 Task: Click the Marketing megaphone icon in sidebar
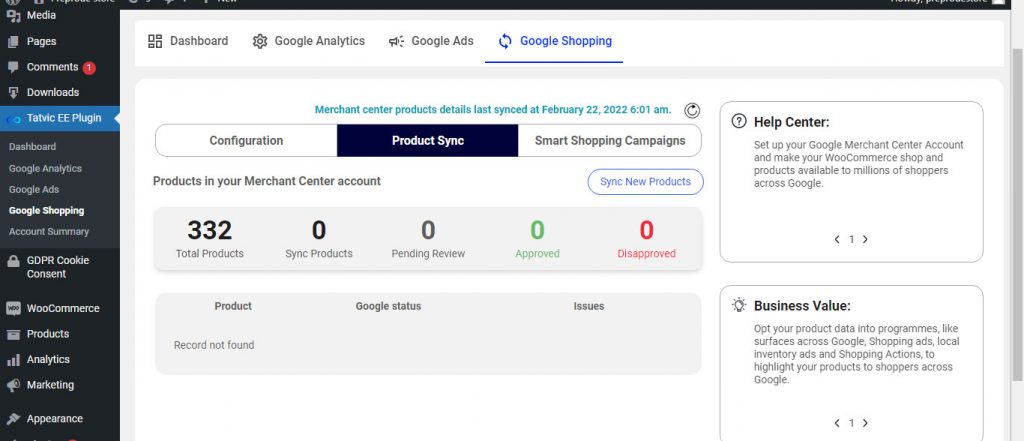(x=13, y=385)
